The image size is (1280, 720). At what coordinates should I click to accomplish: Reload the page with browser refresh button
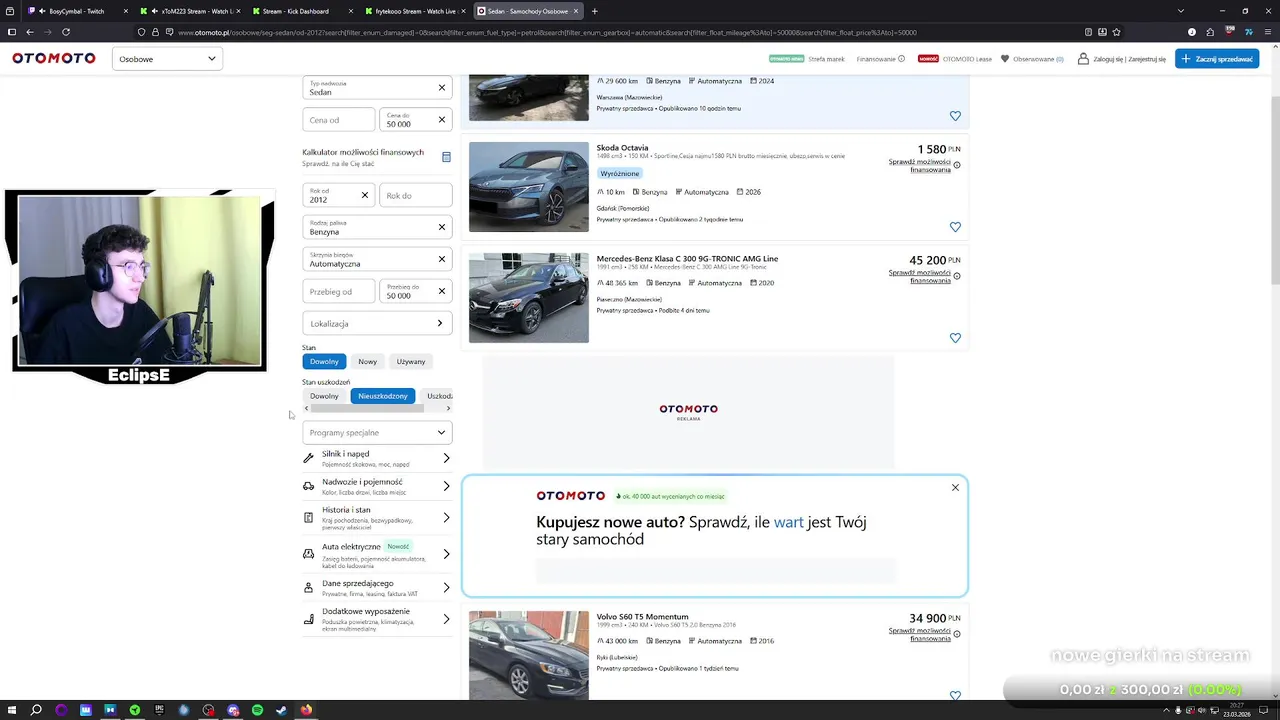66,32
